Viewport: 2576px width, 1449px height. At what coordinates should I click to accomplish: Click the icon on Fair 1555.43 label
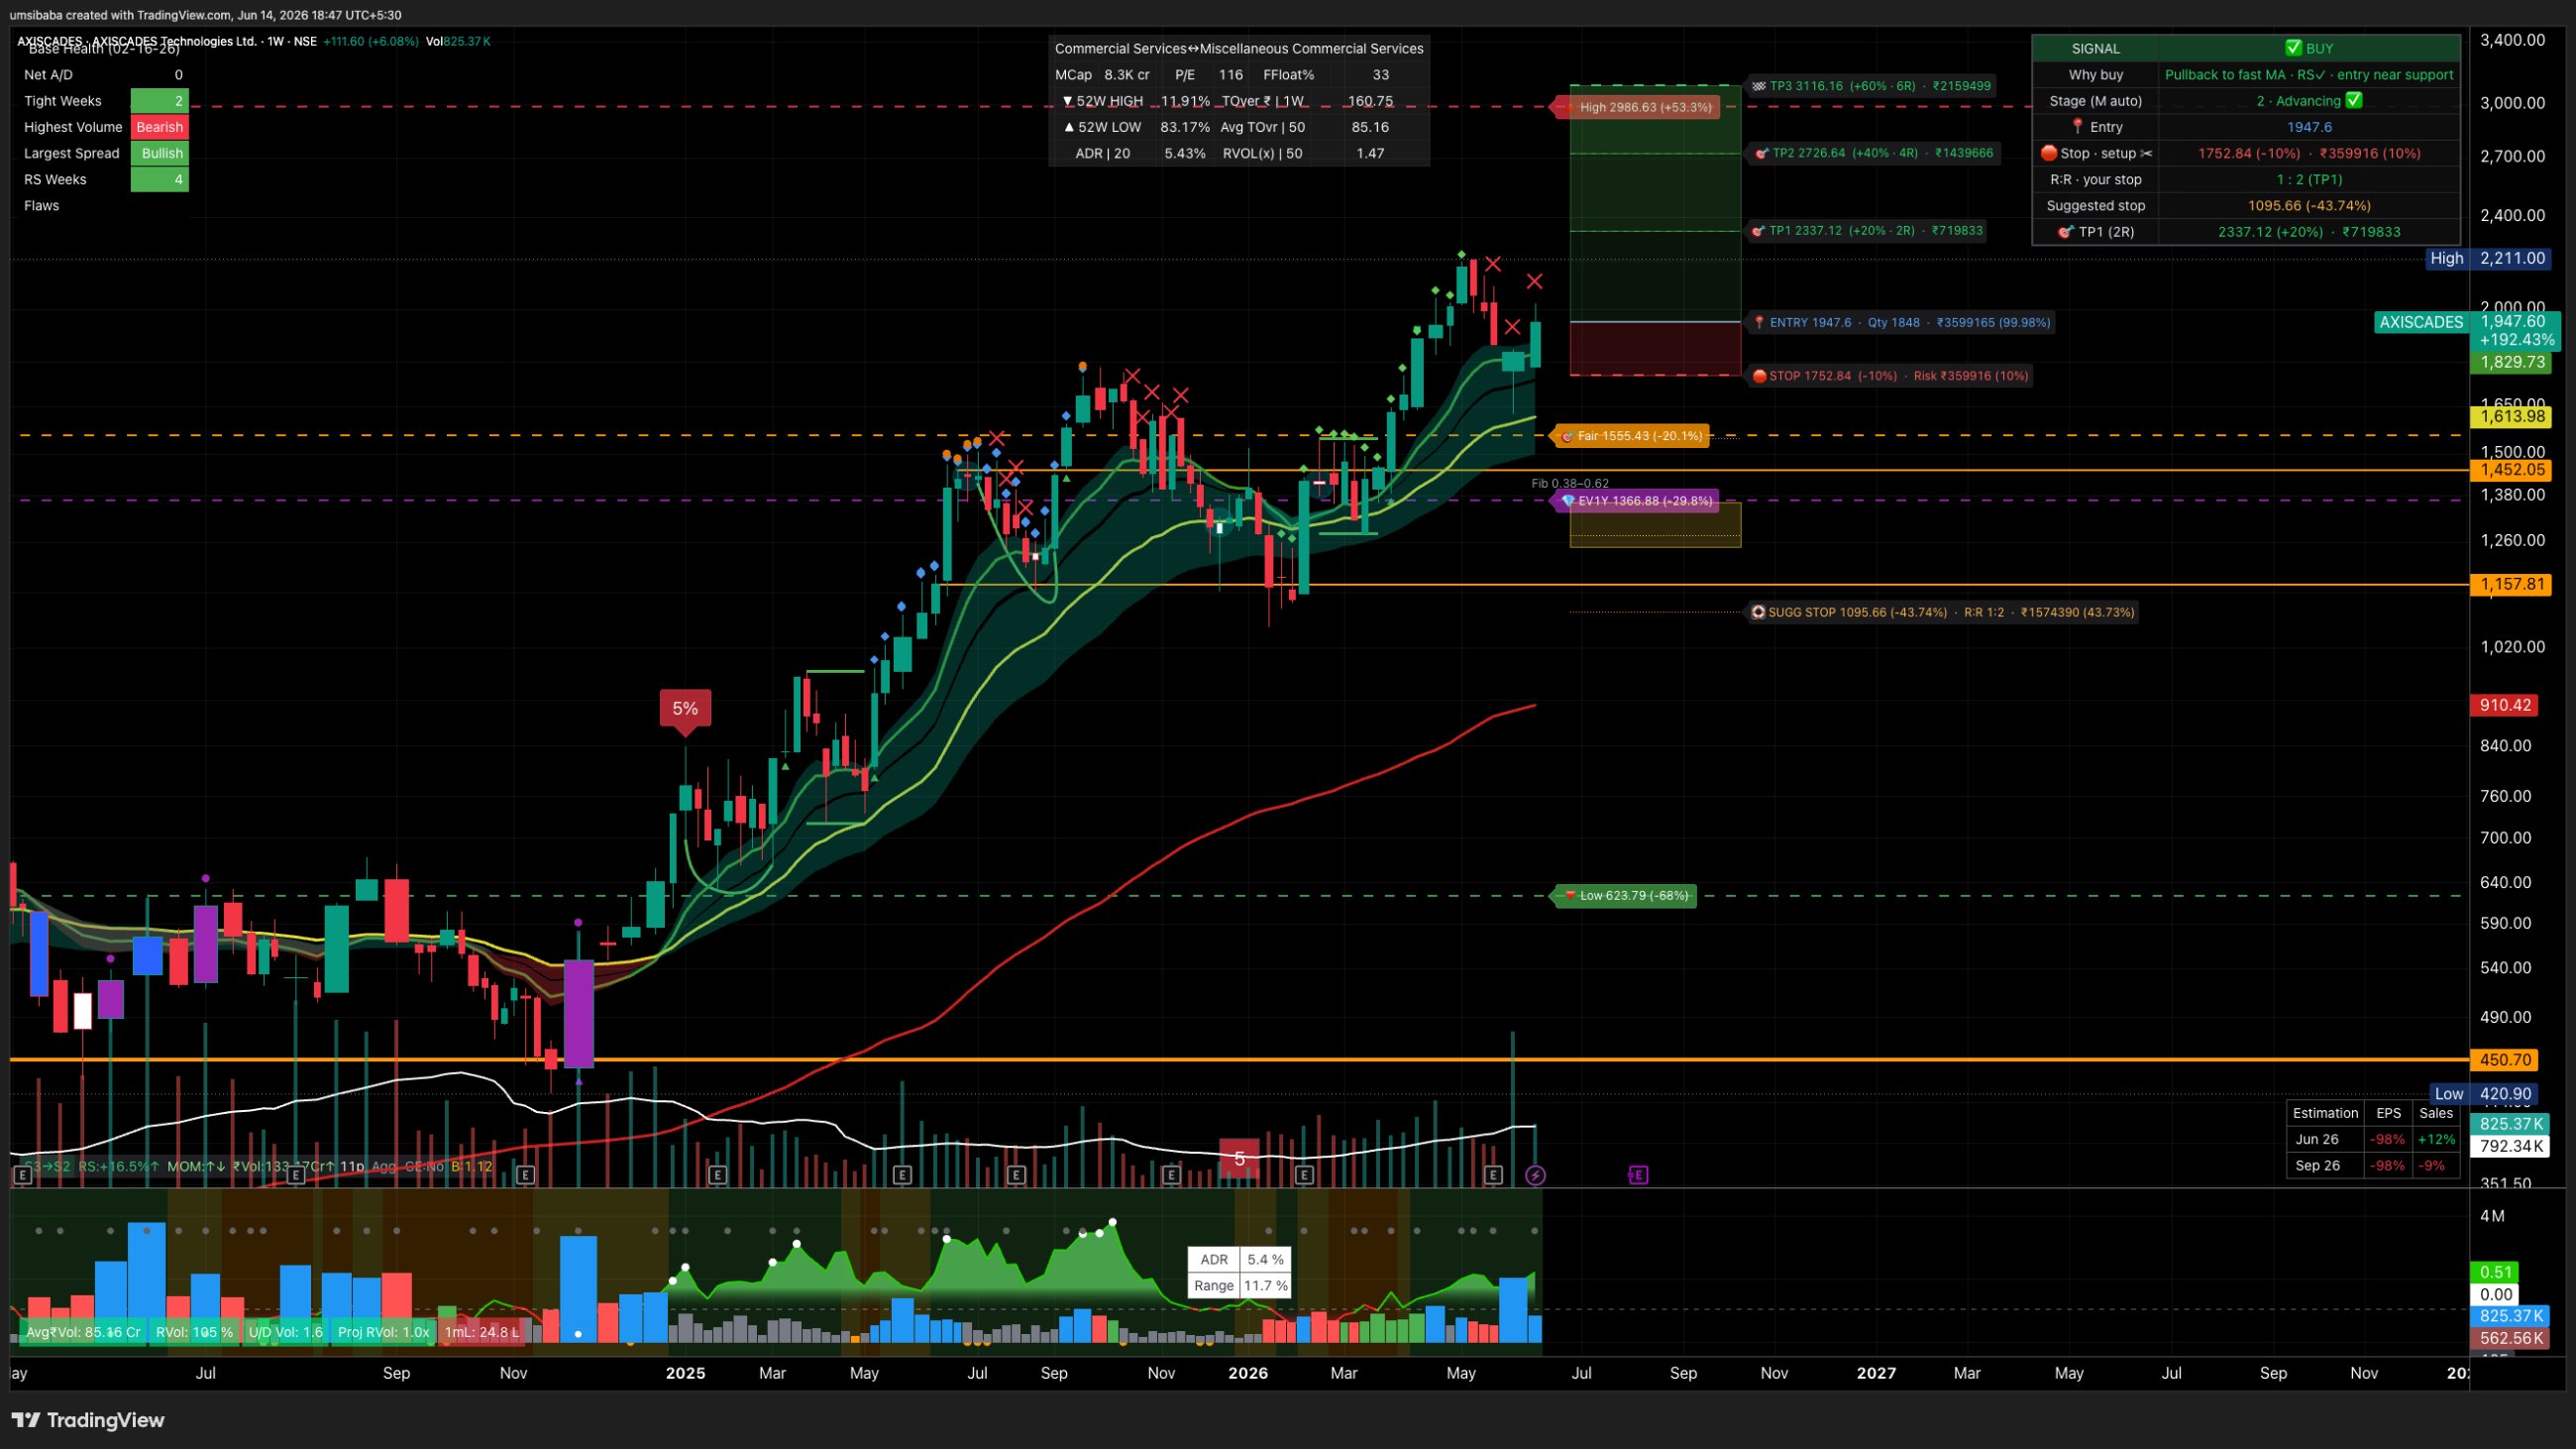[1567, 436]
